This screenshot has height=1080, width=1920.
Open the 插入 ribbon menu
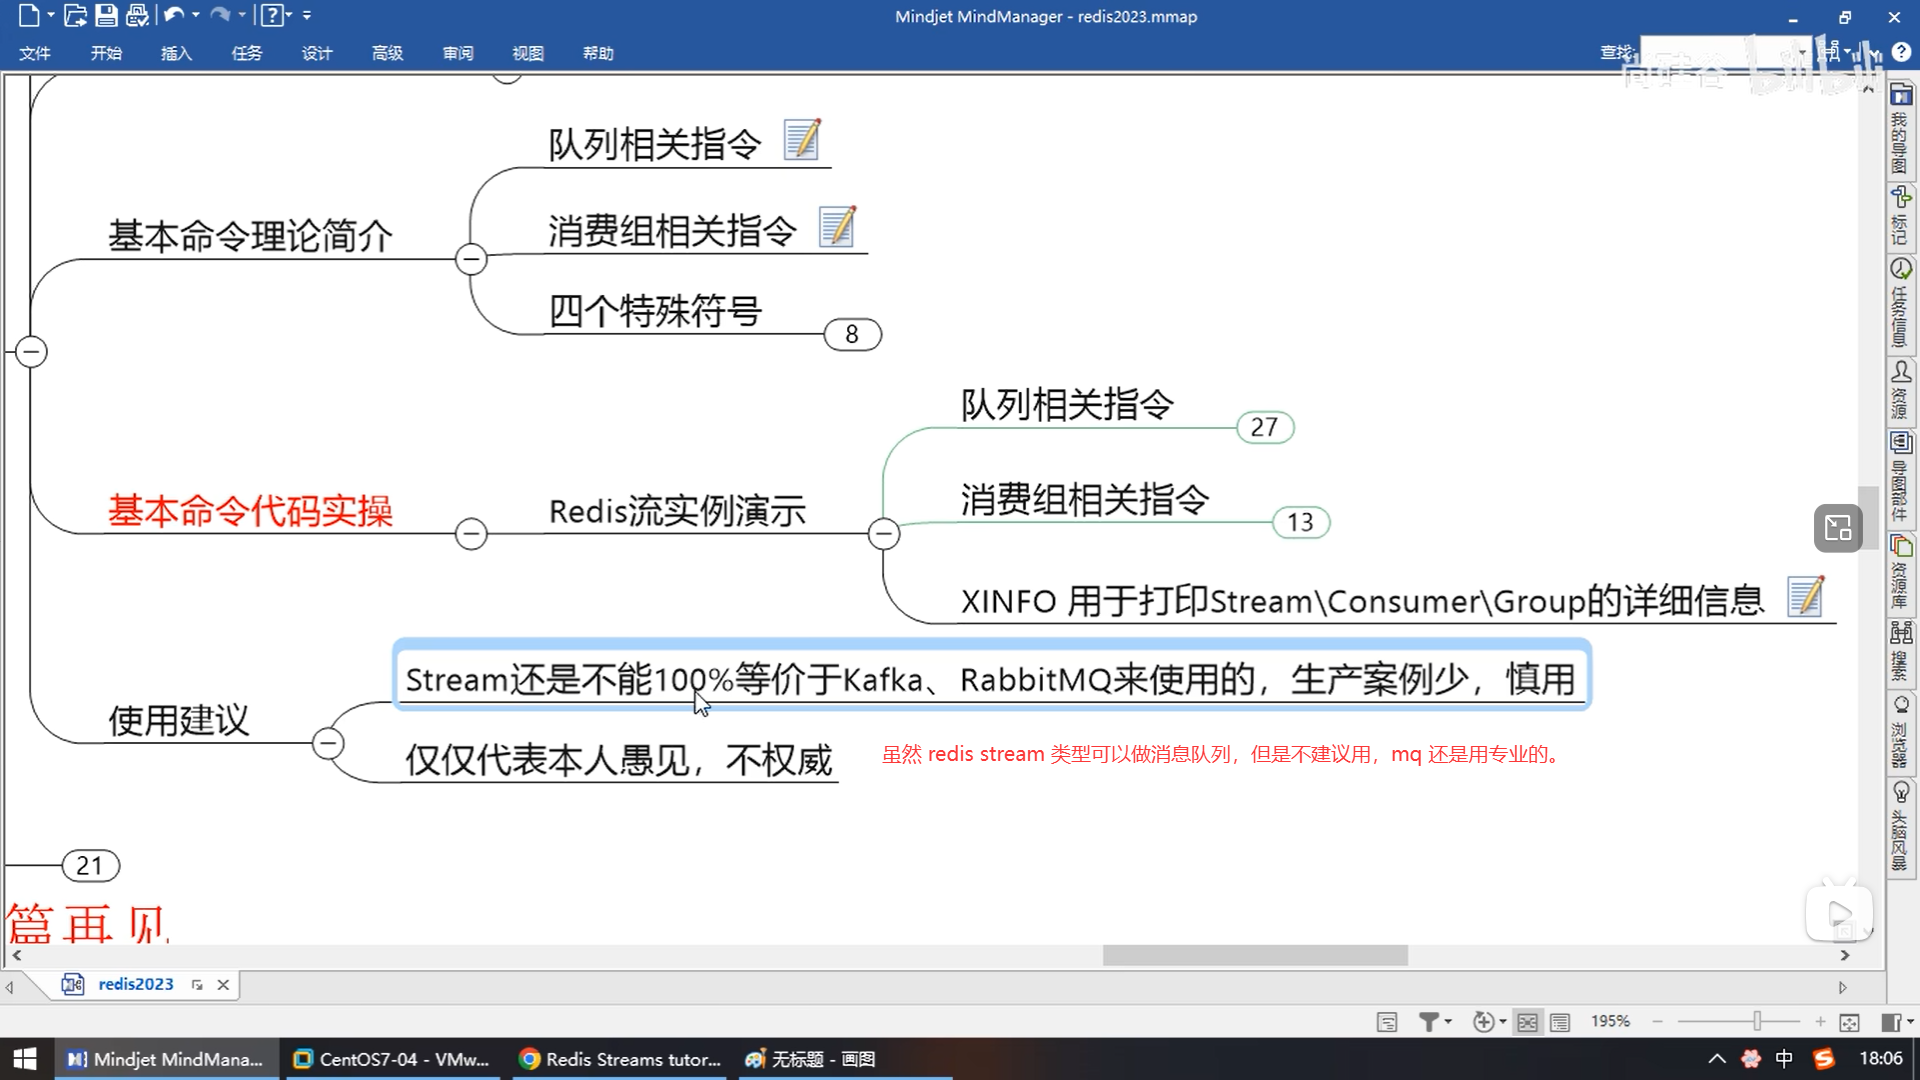click(176, 53)
